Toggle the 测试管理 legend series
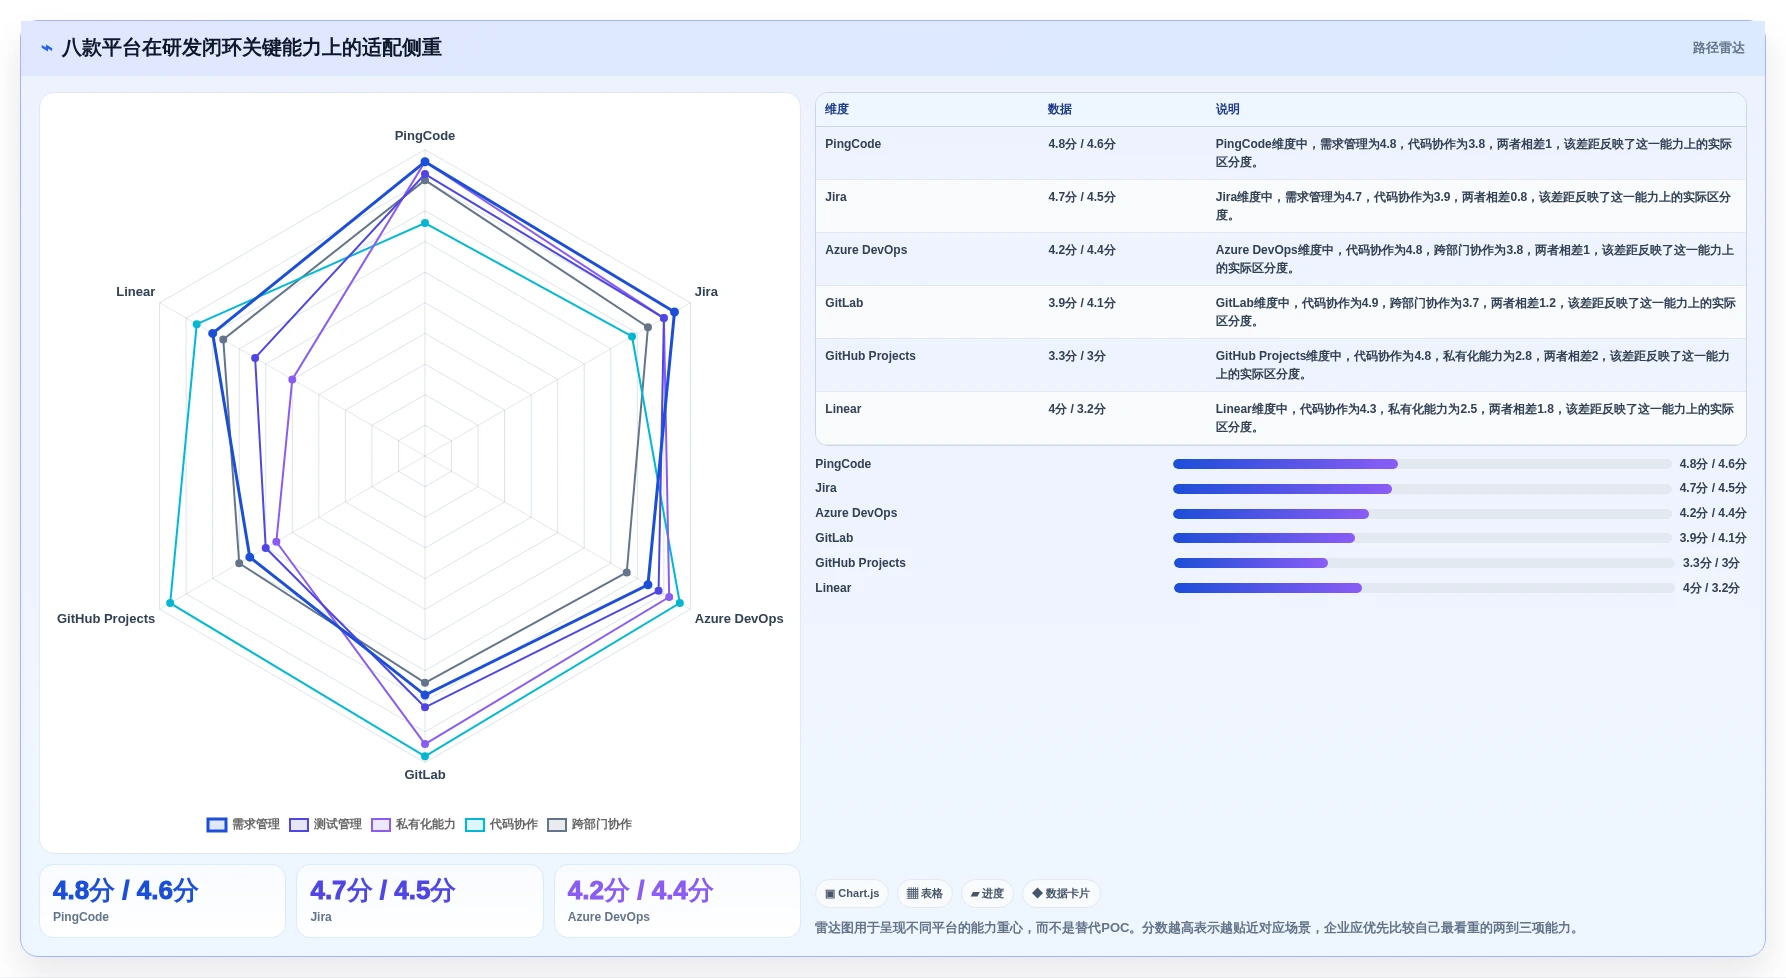The height and width of the screenshot is (978, 1786). click(x=325, y=825)
